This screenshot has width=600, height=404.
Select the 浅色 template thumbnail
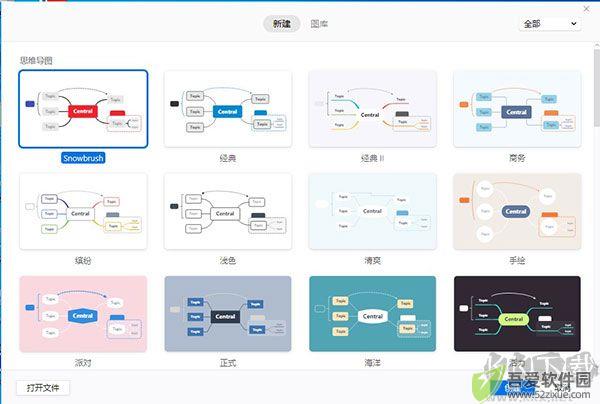(x=228, y=211)
